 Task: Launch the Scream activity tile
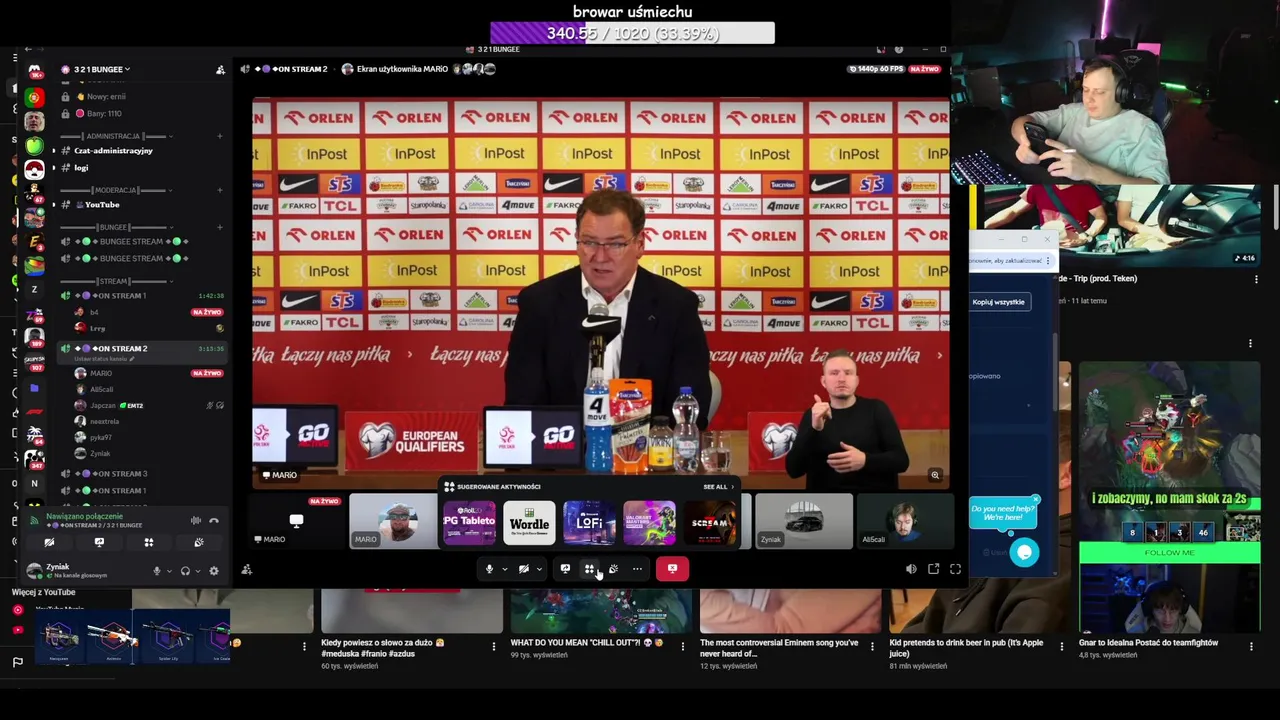(710, 523)
